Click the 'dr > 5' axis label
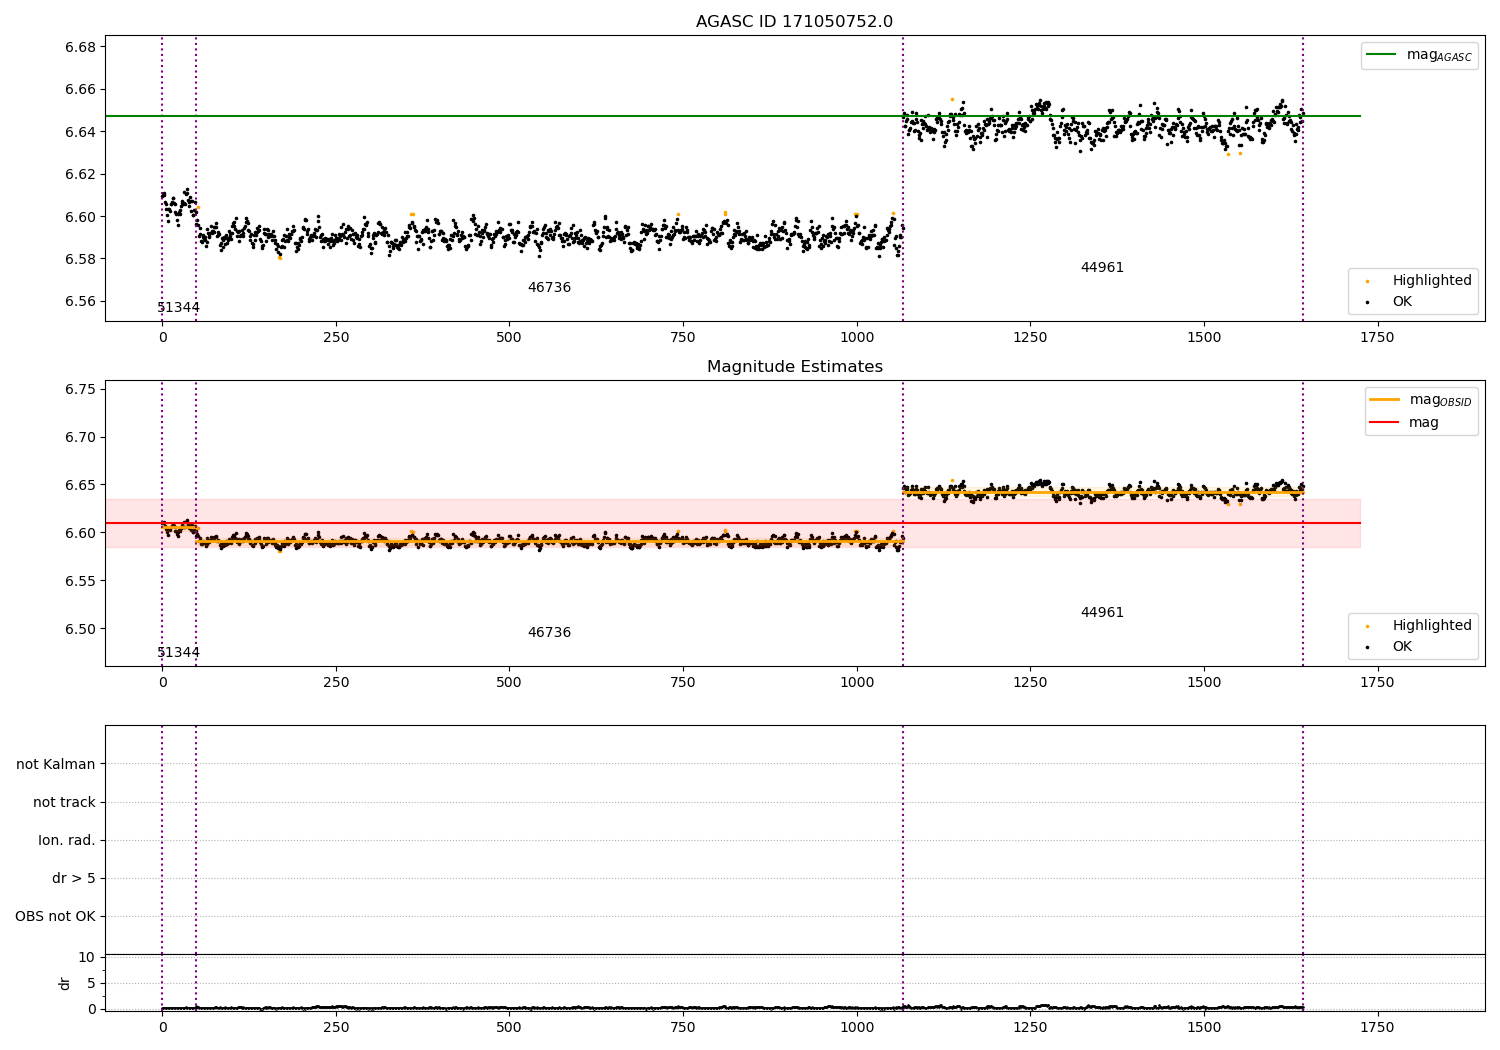This screenshot has height=1050, width=1500. pyautogui.click(x=74, y=878)
